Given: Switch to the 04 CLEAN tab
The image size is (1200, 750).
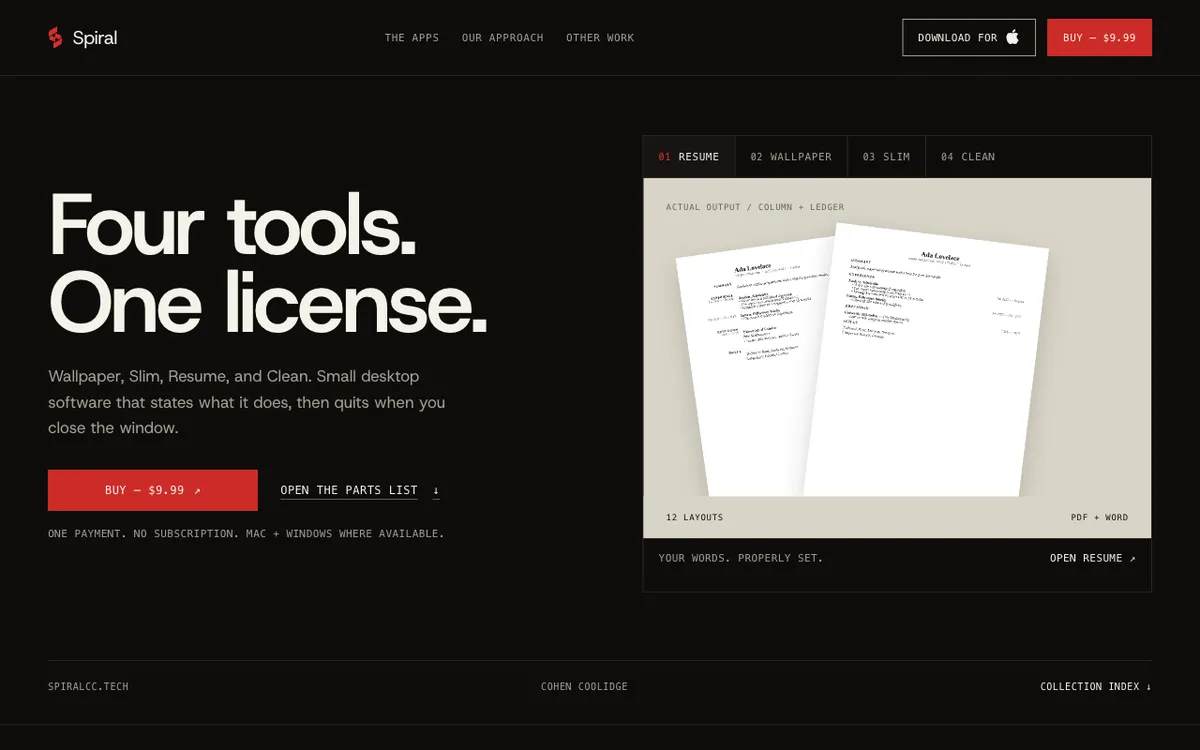Looking at the screenshot, I should click(968, 157).
